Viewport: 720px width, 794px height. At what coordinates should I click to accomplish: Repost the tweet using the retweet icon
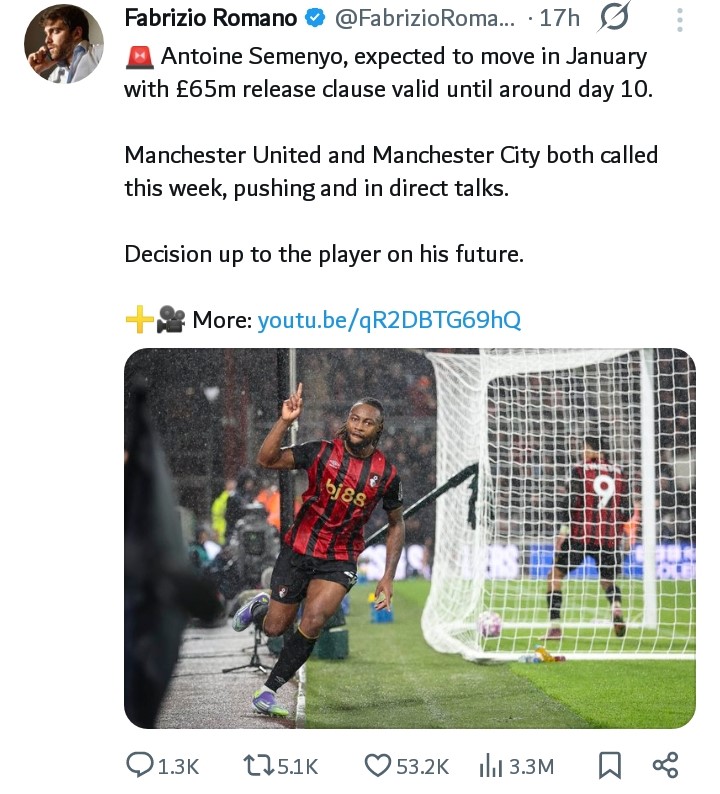click(257, 765)
